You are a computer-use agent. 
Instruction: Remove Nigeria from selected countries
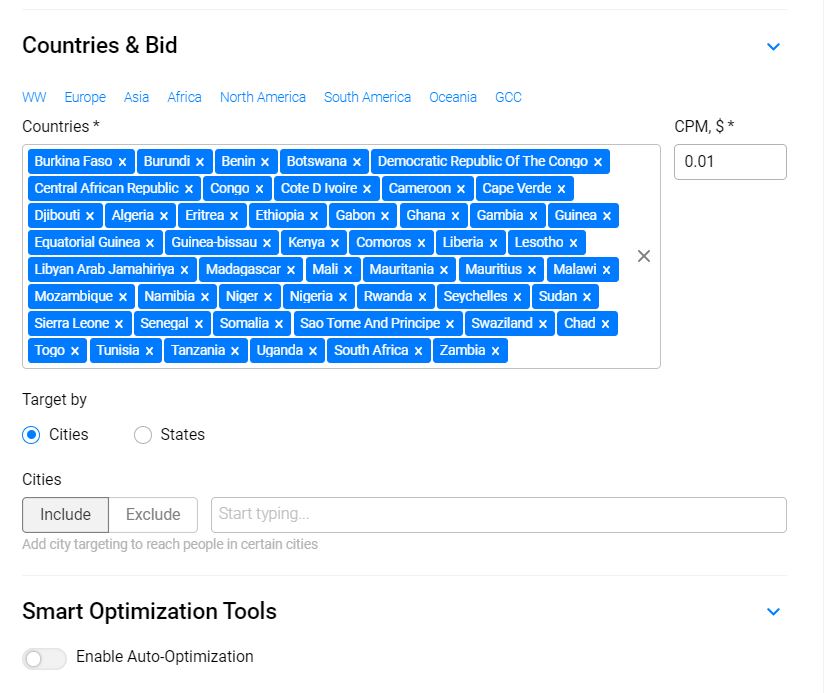(343, 297)
